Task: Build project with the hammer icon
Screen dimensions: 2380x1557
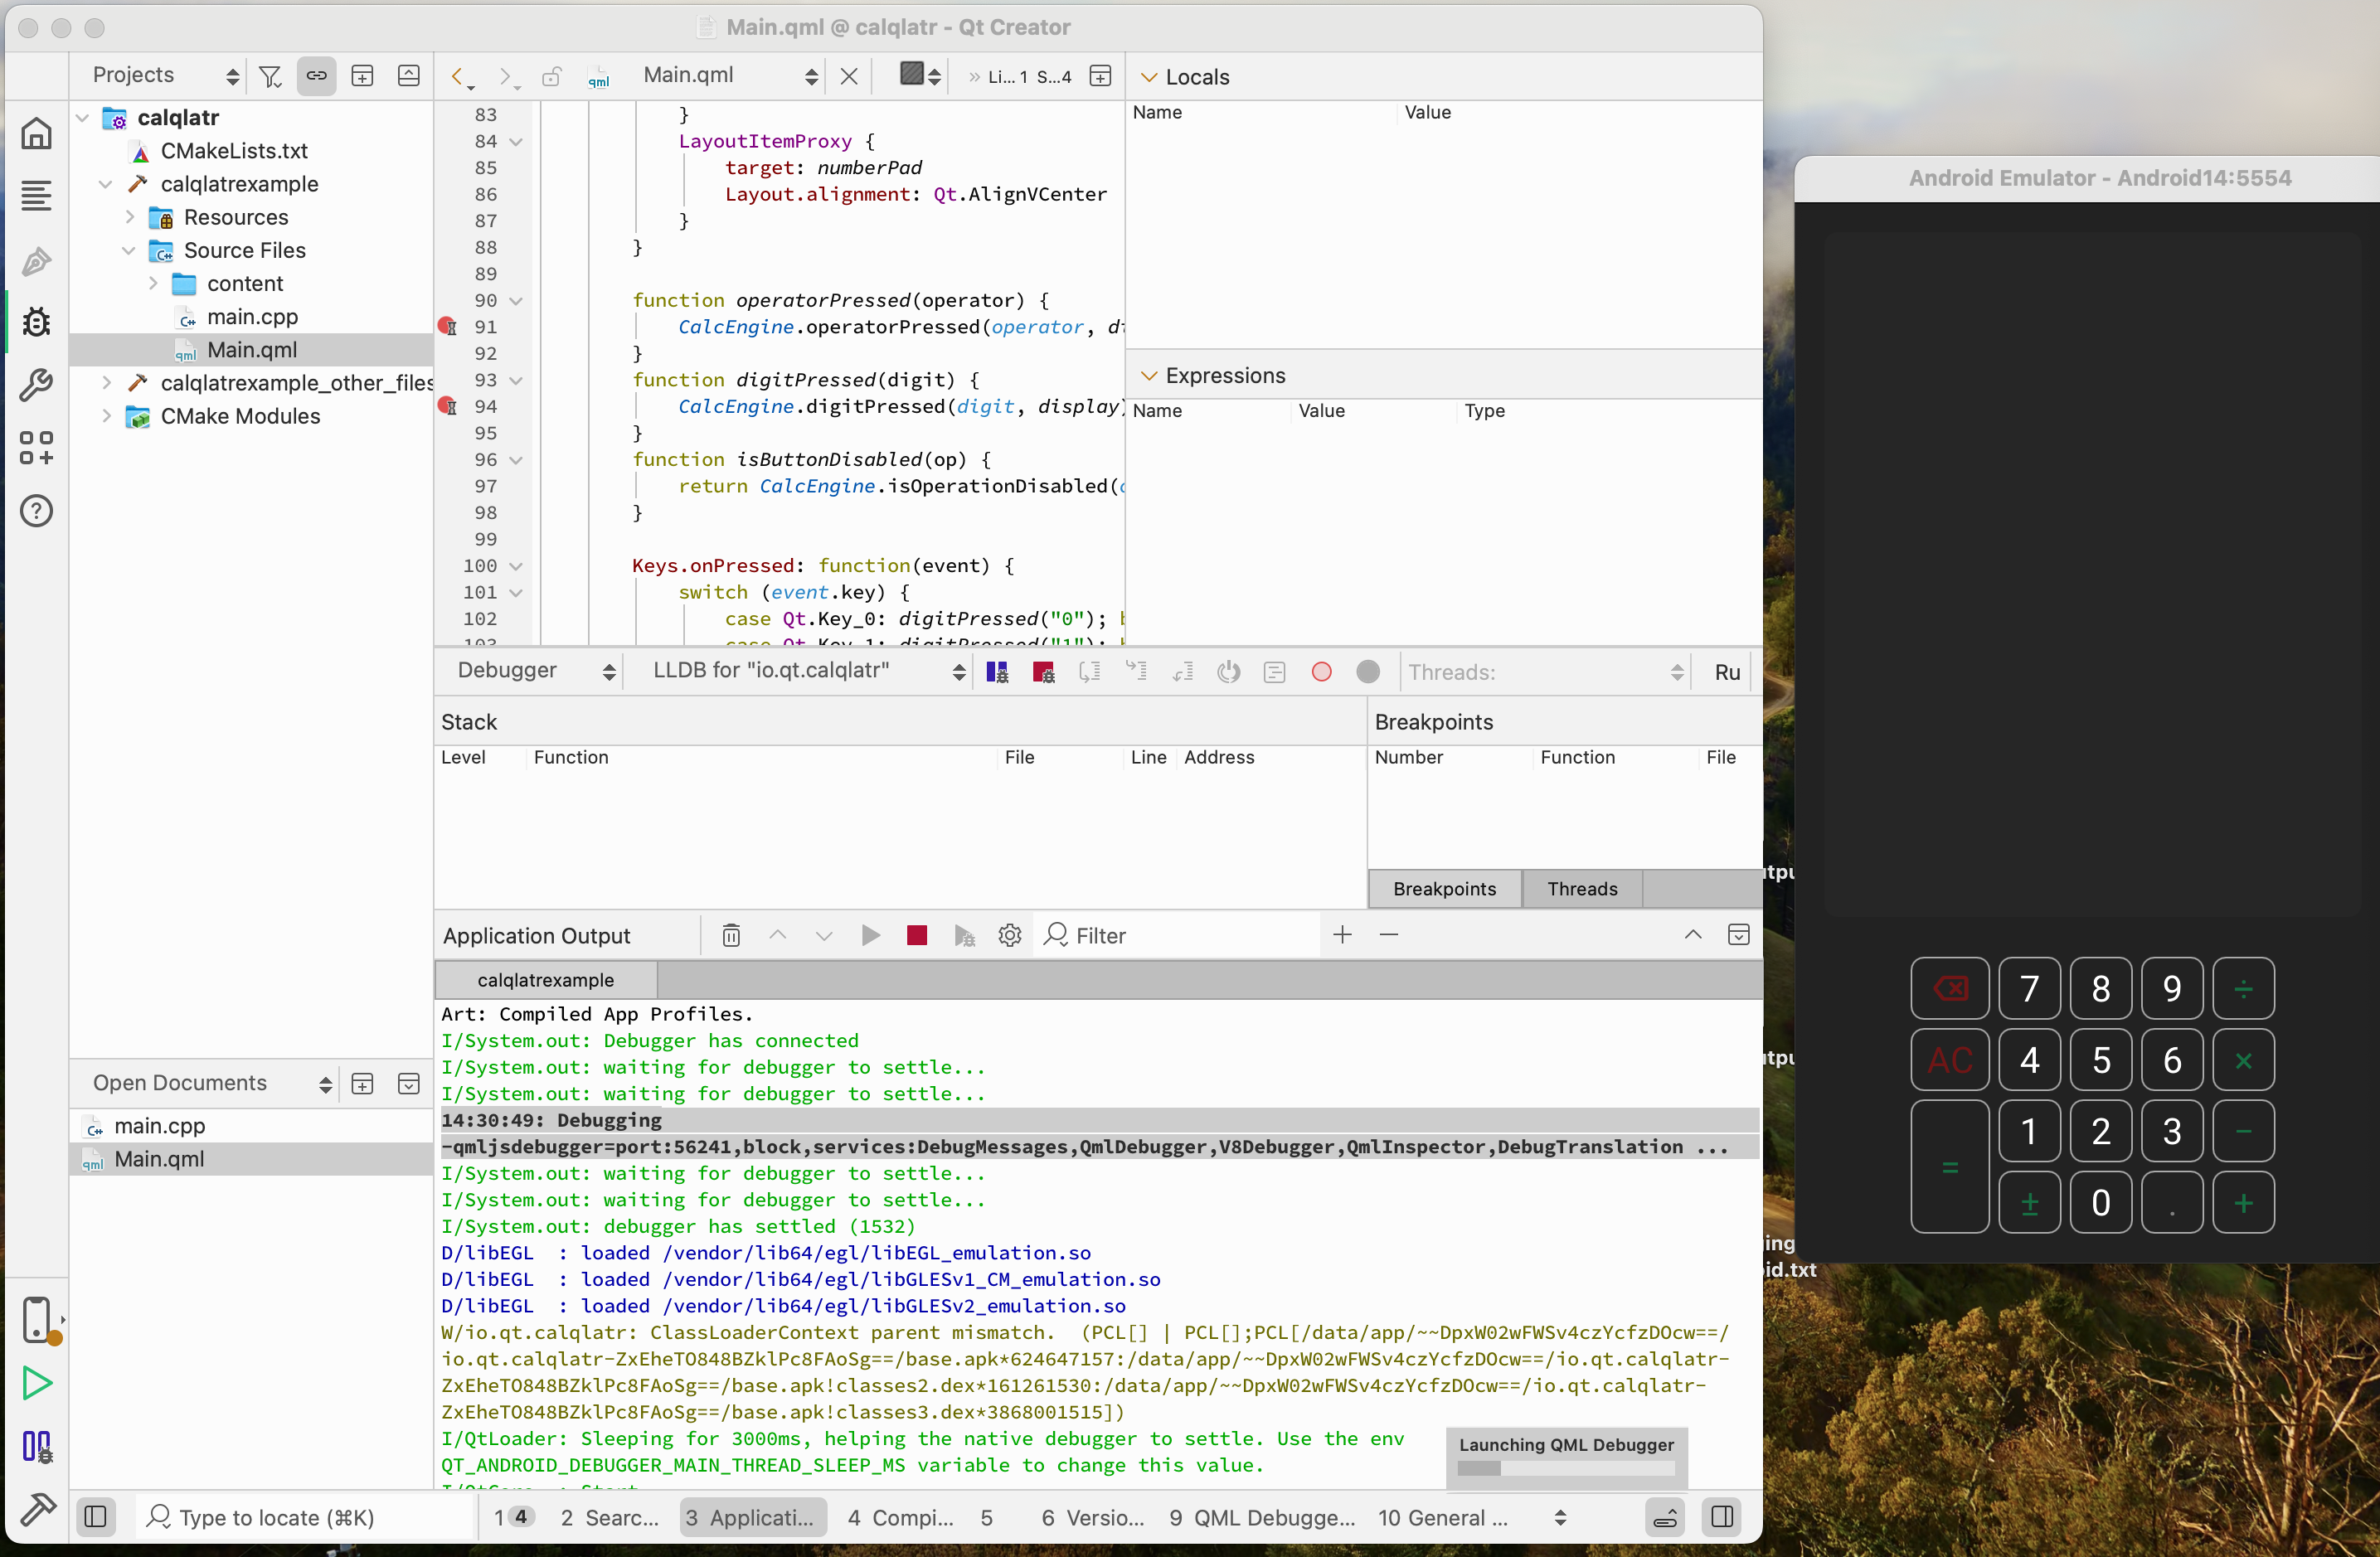Action: 37,1508
